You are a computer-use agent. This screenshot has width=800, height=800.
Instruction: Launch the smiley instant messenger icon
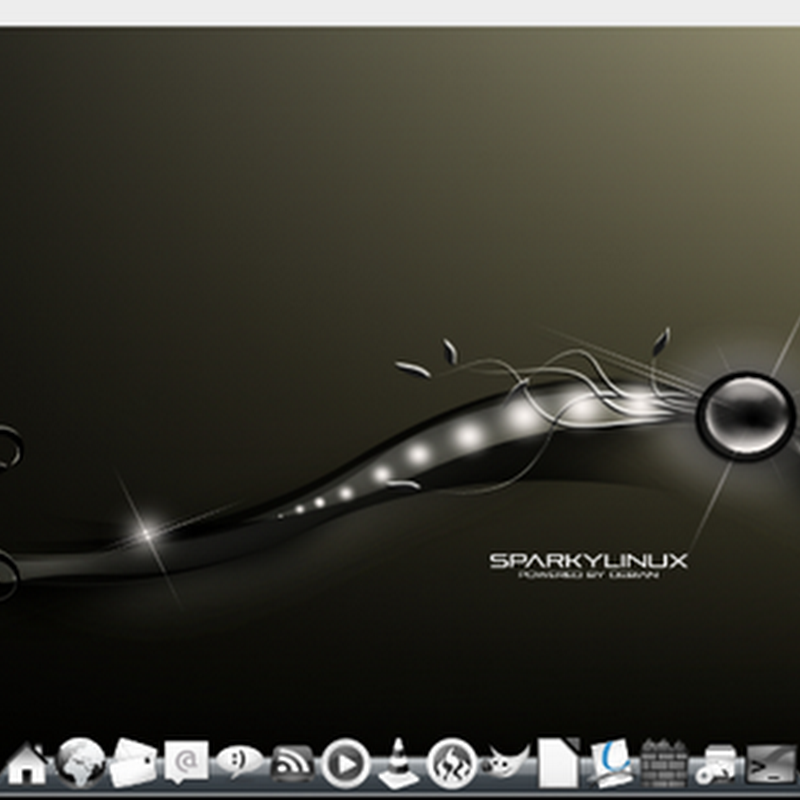(240, 761)
